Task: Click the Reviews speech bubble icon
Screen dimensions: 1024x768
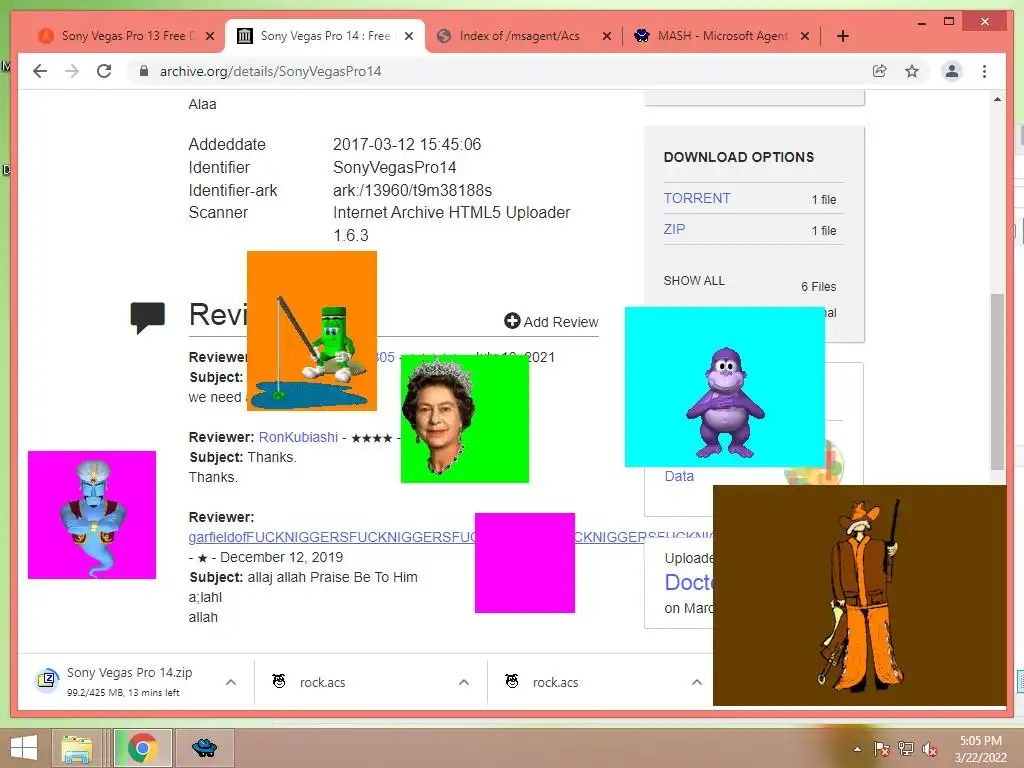Action: tap(148, 317)
